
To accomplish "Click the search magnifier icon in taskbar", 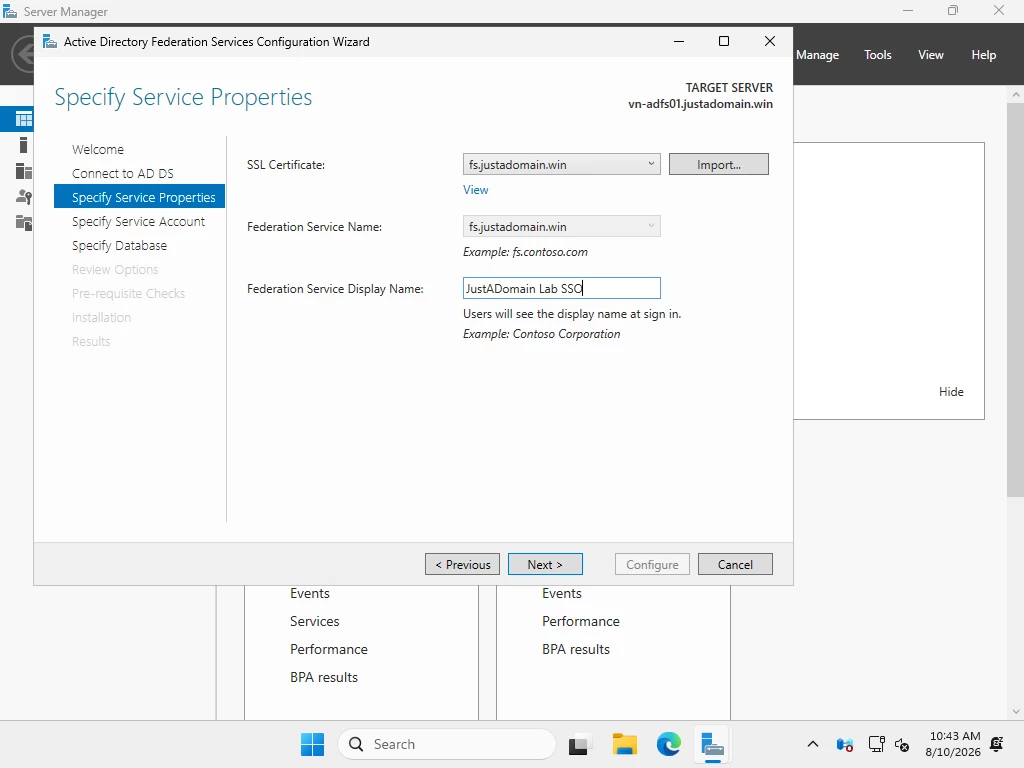I will pyautogui.click(x=356, y=744).
